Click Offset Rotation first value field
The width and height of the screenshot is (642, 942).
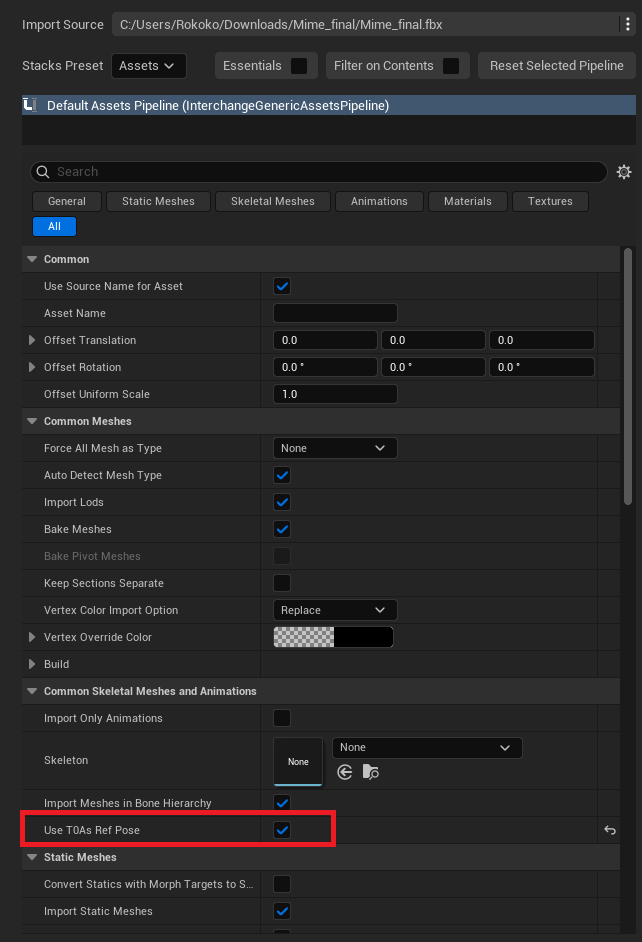[x=325, y=367]
